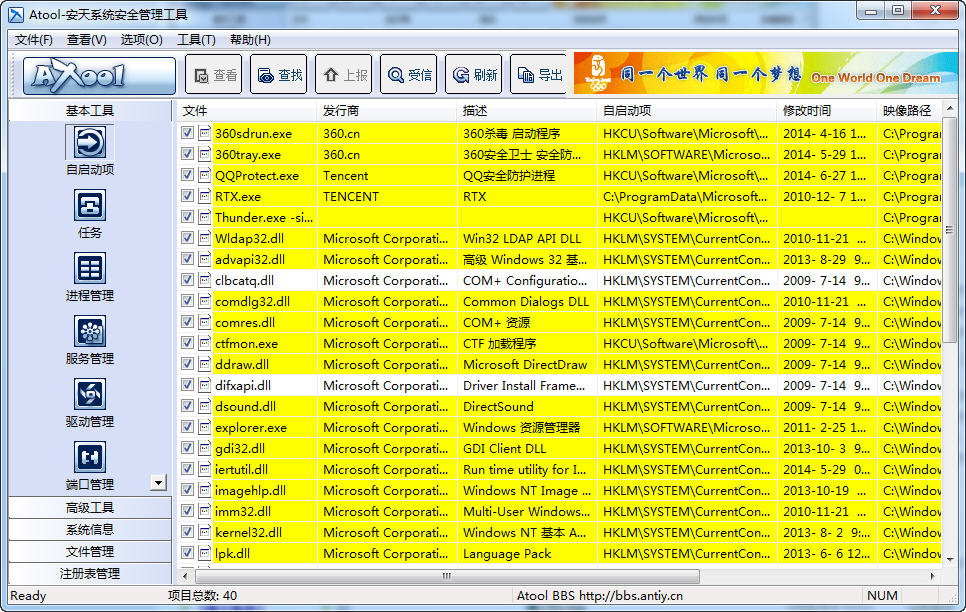
Task: Sort by the 发行商 column header
Action: coord(387,111)
